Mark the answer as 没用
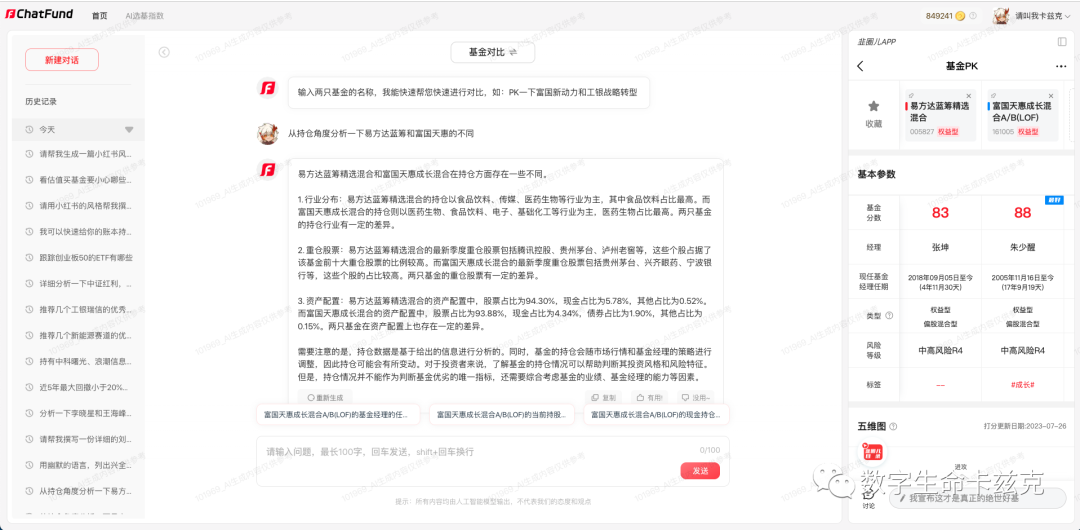 (x=696, y=398)
